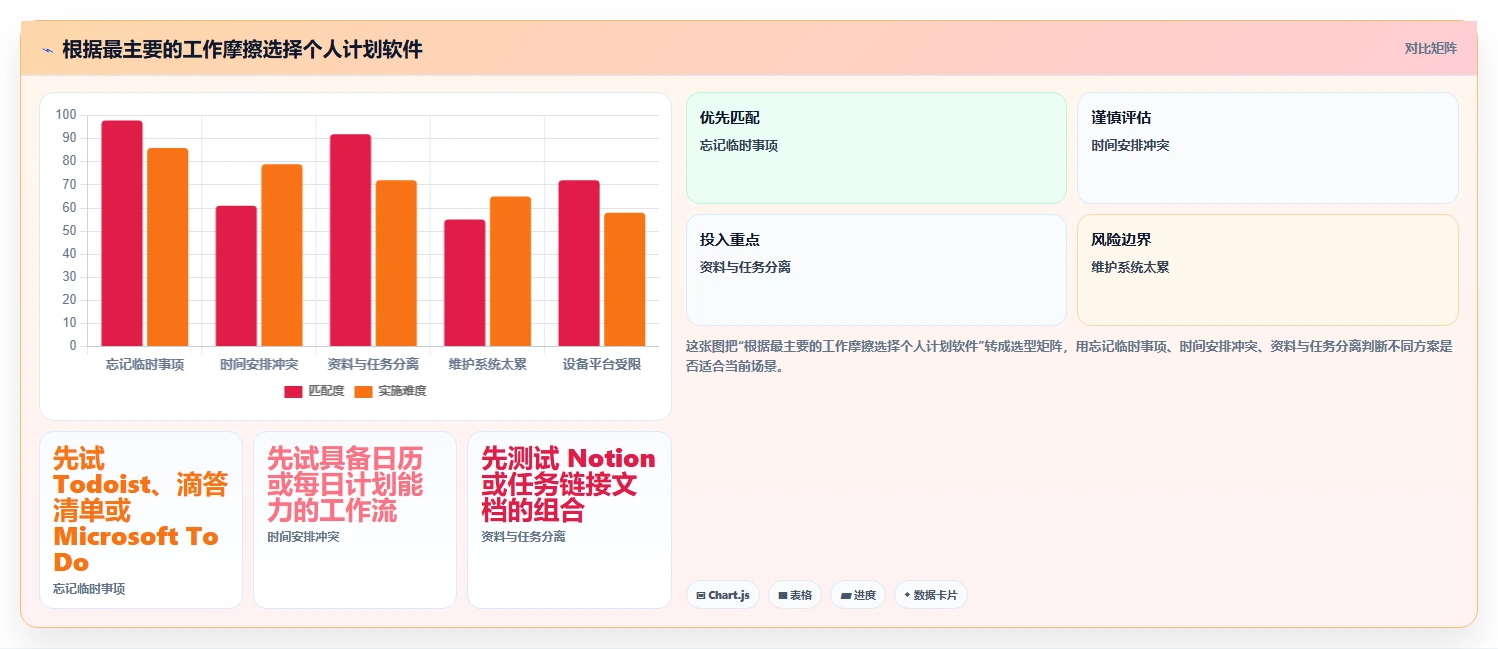
Task: Select the red 匹配度 bar for 时间安排冲突
Action: click(236, 276)
